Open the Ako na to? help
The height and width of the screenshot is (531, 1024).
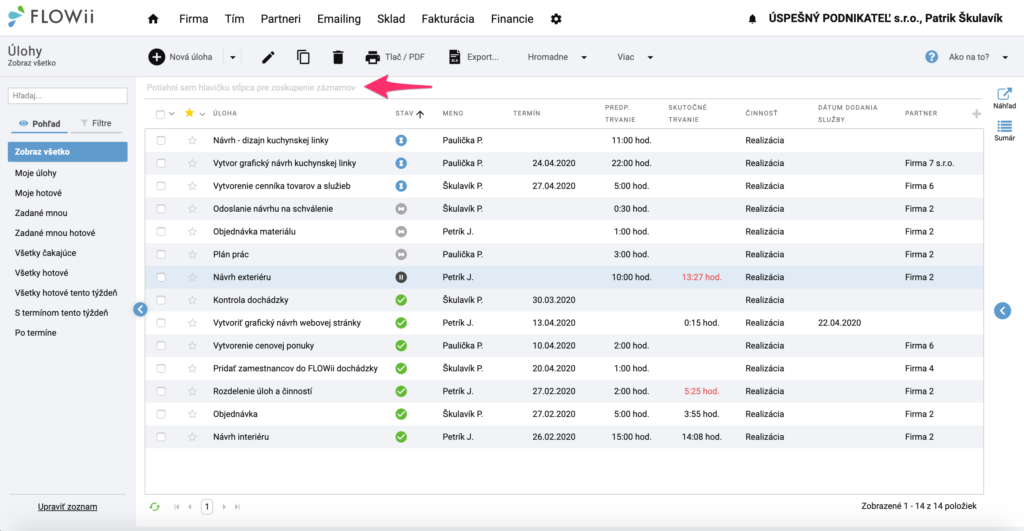[x=958, y=57]
